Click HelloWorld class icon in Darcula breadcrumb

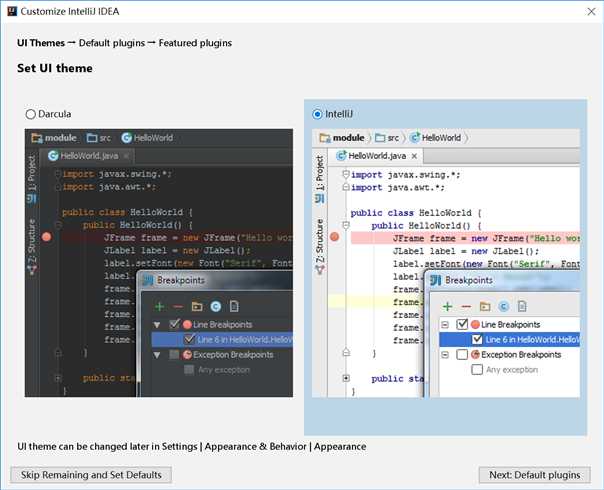click(127, 138)
